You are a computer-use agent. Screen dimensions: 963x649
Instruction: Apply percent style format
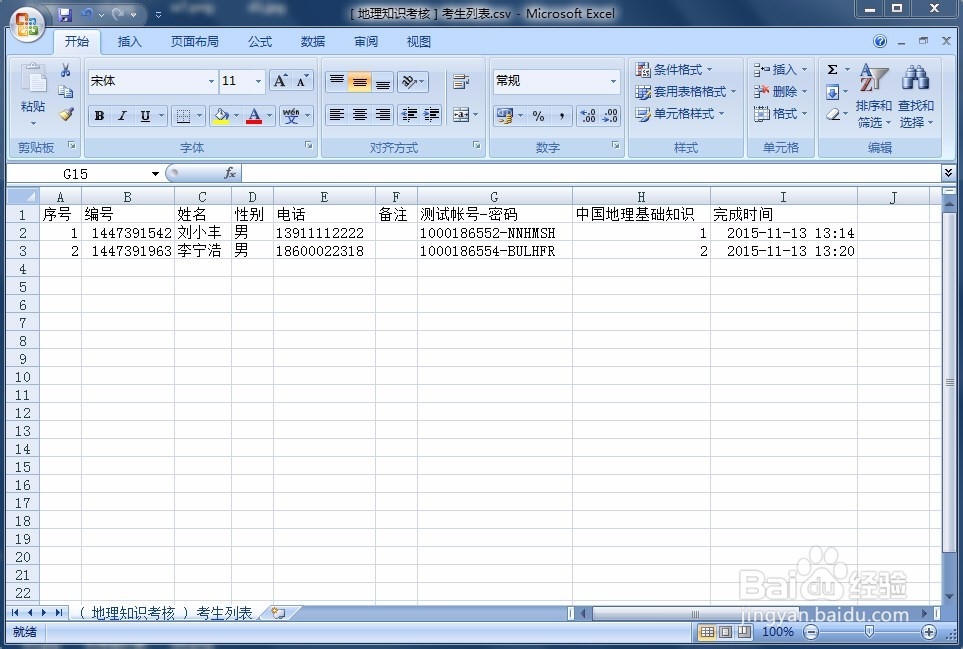point(539,115)
